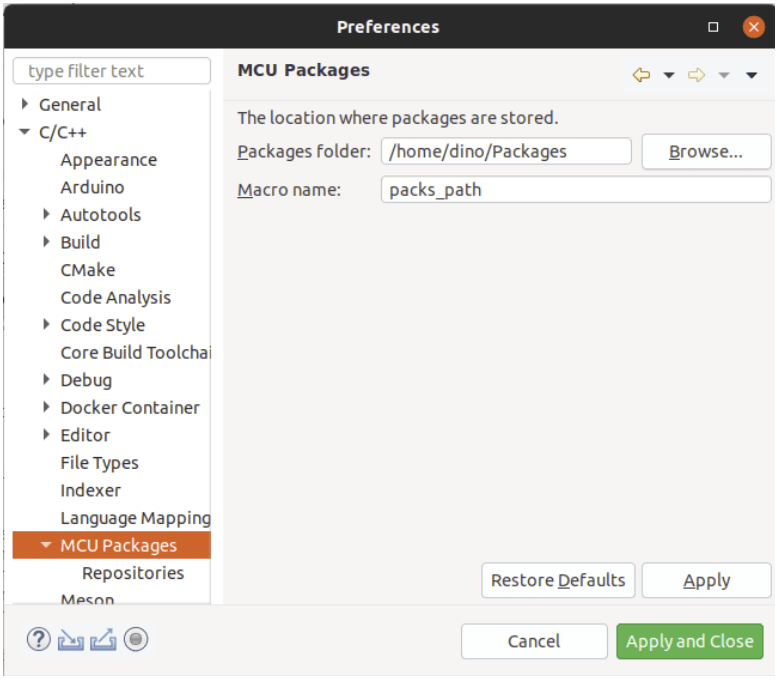Click the Macro name text field
This screenshot has width=777, height=680.
575,189
